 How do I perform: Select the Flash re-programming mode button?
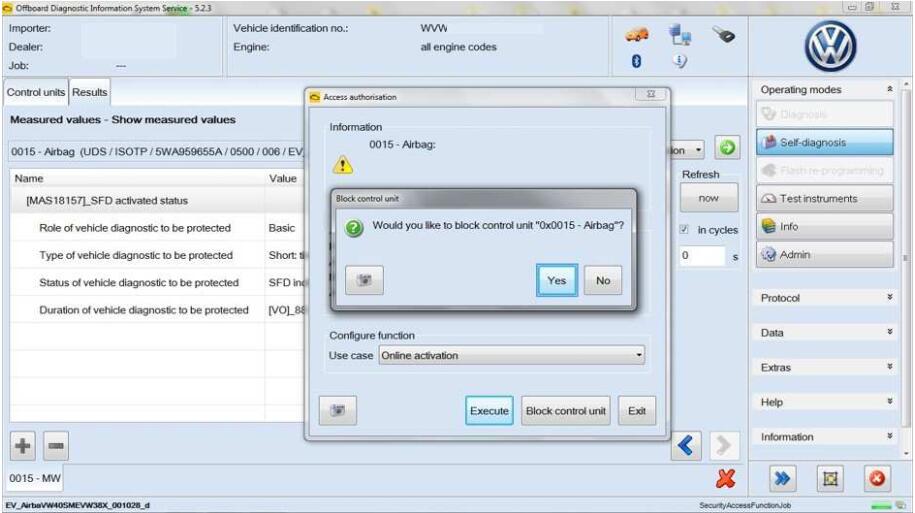click(x=825, y=170)
